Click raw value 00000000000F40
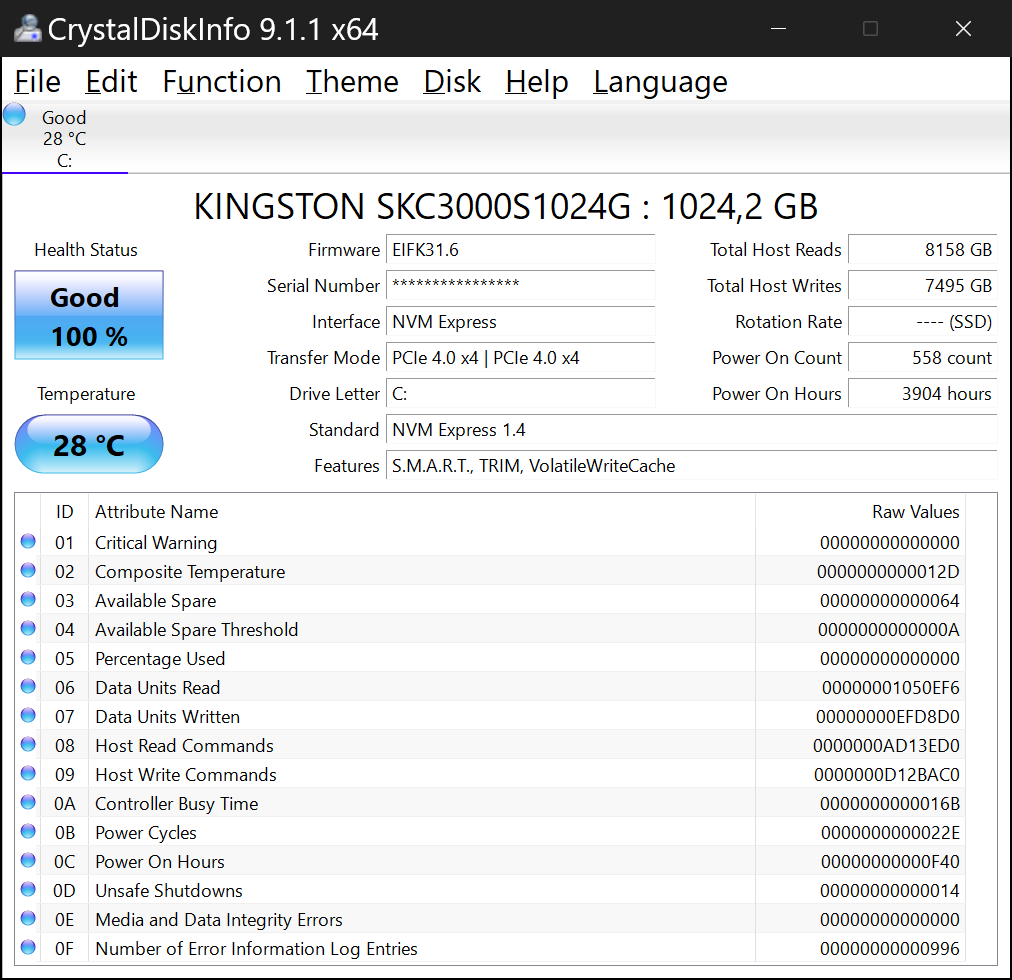The image size is (1012, 980). point(890,862)
